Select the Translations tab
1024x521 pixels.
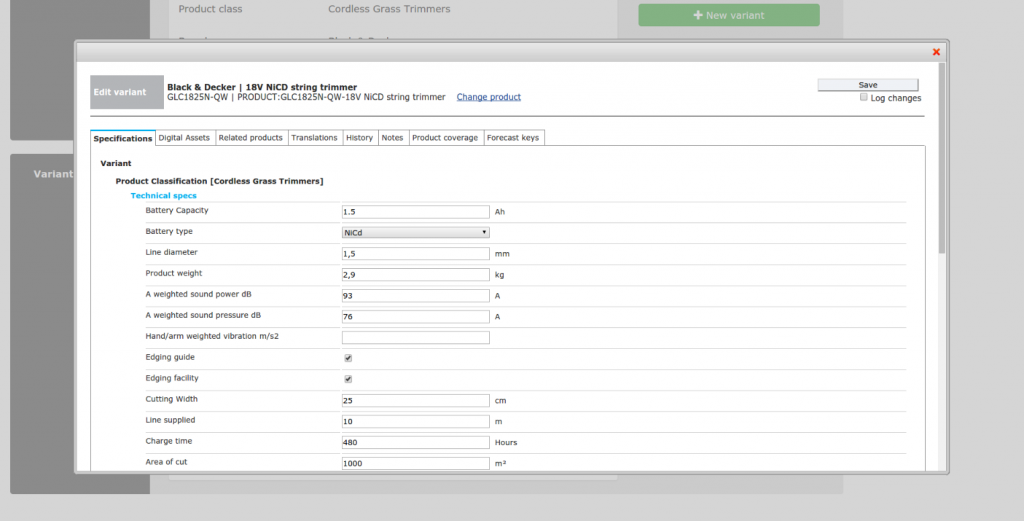[x=314, y=138]
